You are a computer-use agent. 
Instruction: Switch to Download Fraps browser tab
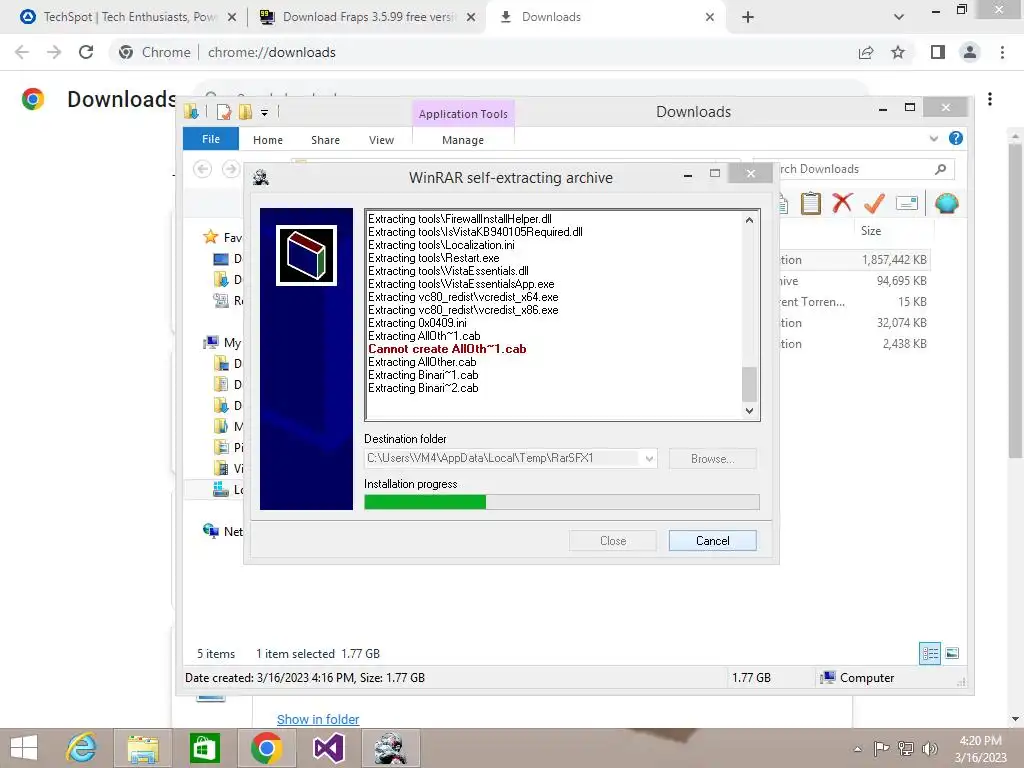[x=367, y=17]
